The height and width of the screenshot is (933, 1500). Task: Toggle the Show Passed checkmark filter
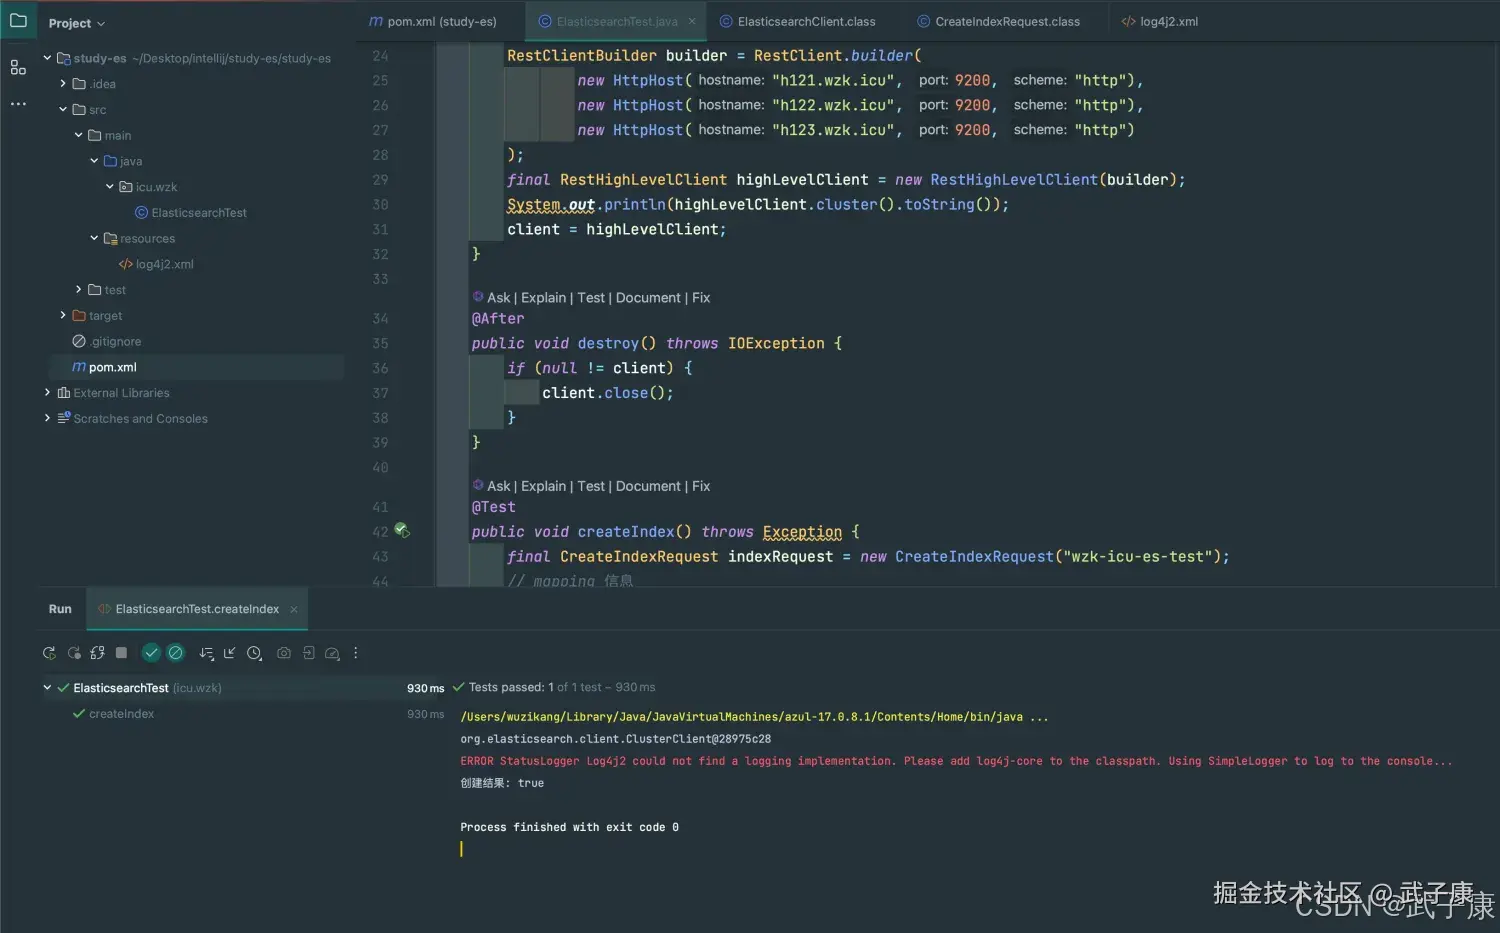tap(151, 653)
